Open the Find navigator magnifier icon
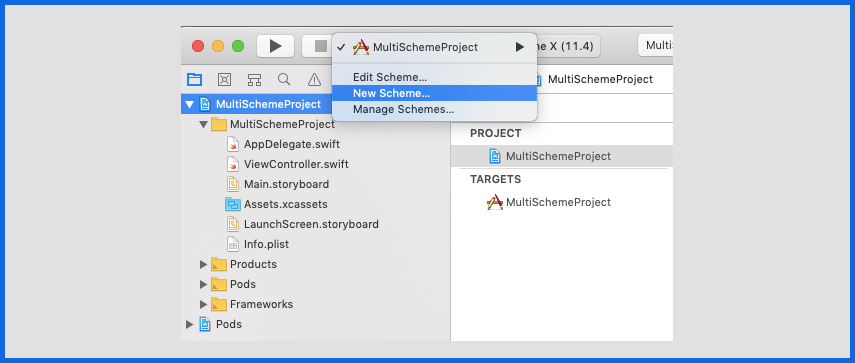This screenshot has height=363, width=855. pyautogui.click(x=284, y=80)
